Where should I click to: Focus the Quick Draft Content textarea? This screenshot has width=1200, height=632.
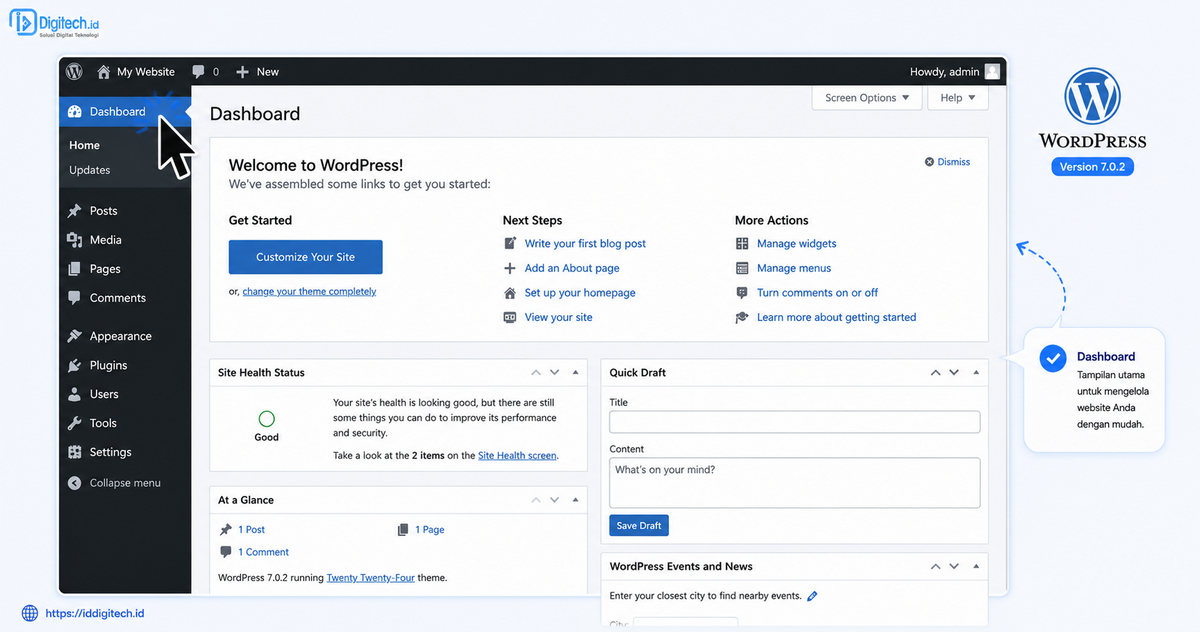click(795, 483)
